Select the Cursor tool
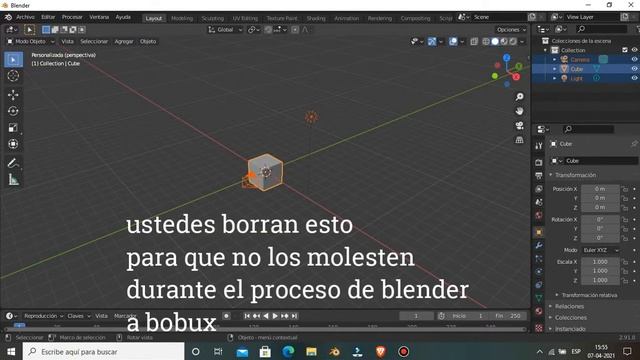Viewport: 640px width, 360px height. [x=13, y=76]
